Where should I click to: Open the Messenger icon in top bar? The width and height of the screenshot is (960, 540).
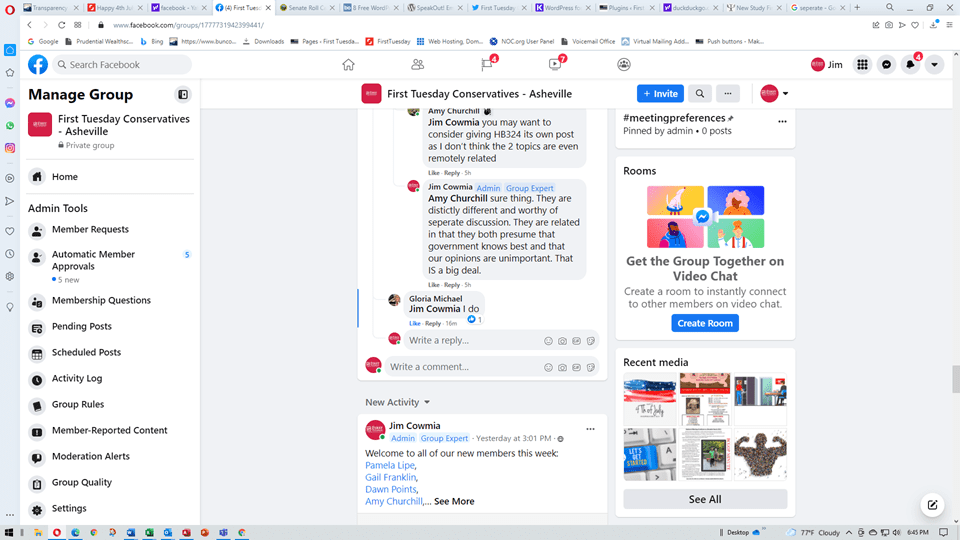tap(886, 65)
